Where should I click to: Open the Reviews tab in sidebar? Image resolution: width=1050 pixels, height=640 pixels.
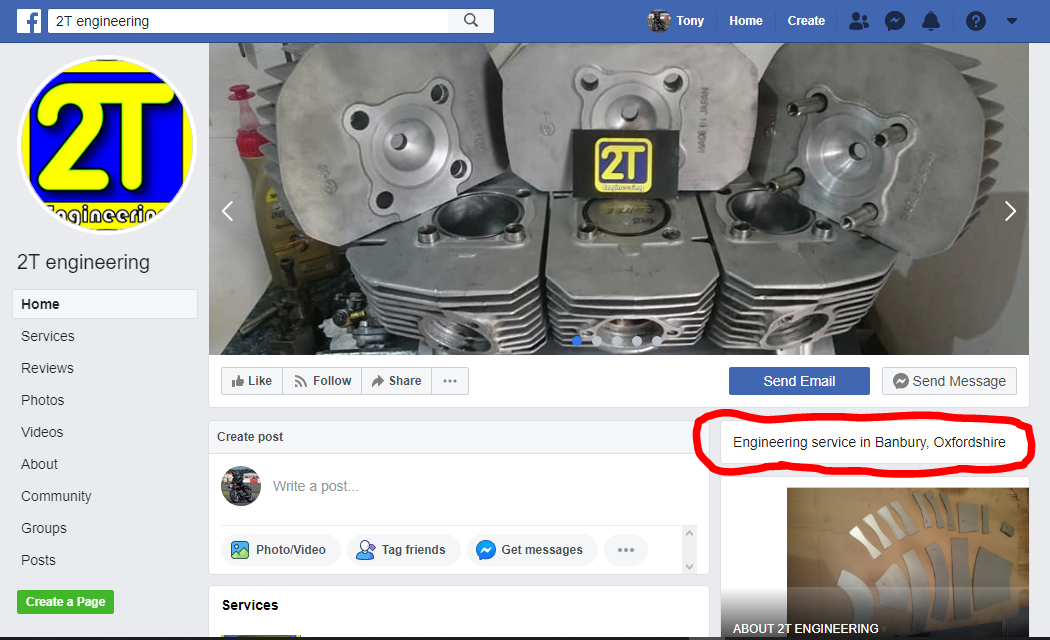coord(47,368)
